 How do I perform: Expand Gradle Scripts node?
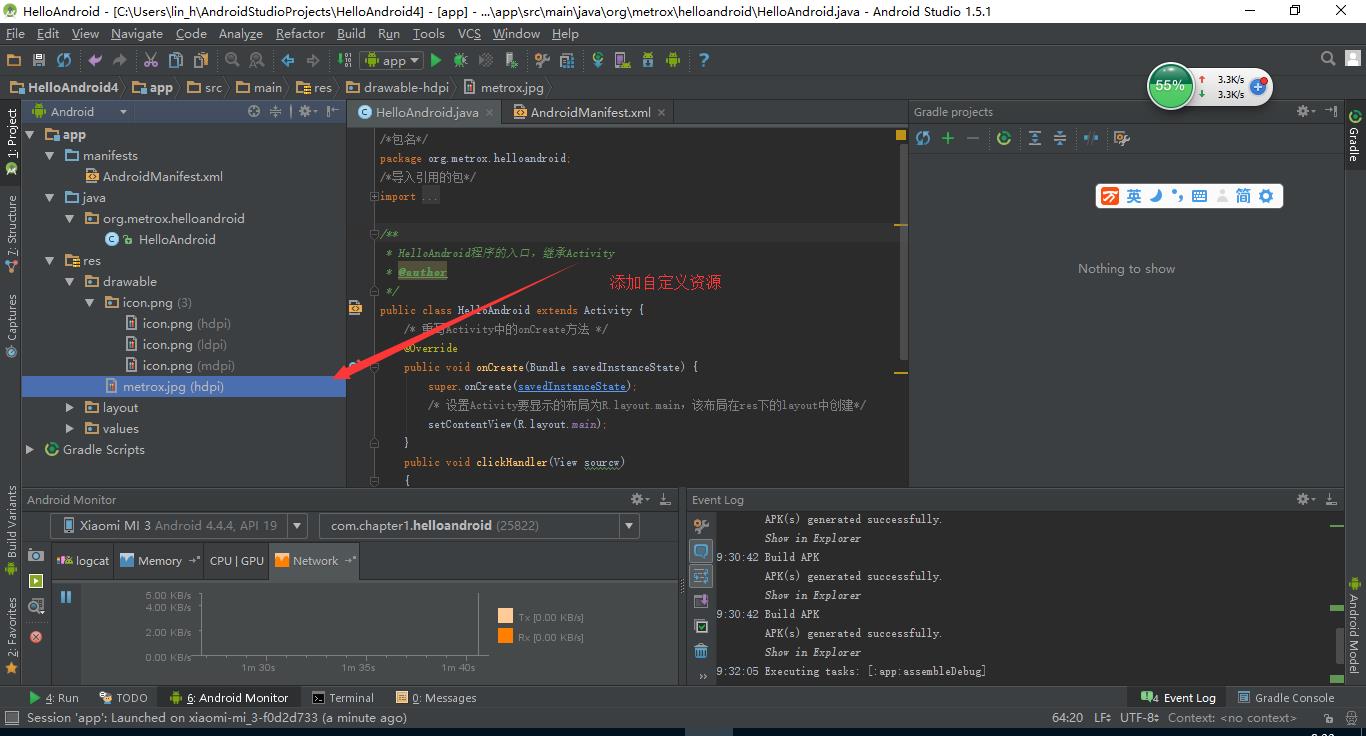[30, 449]
